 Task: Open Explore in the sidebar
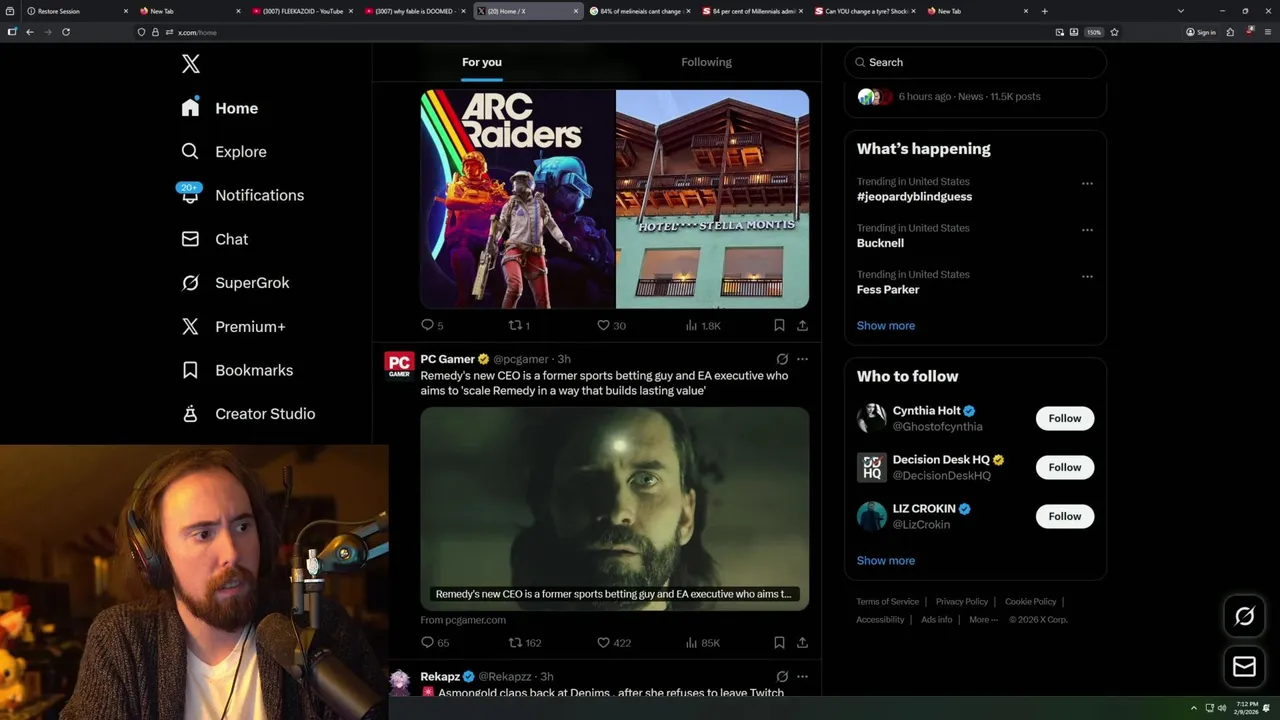224,152
